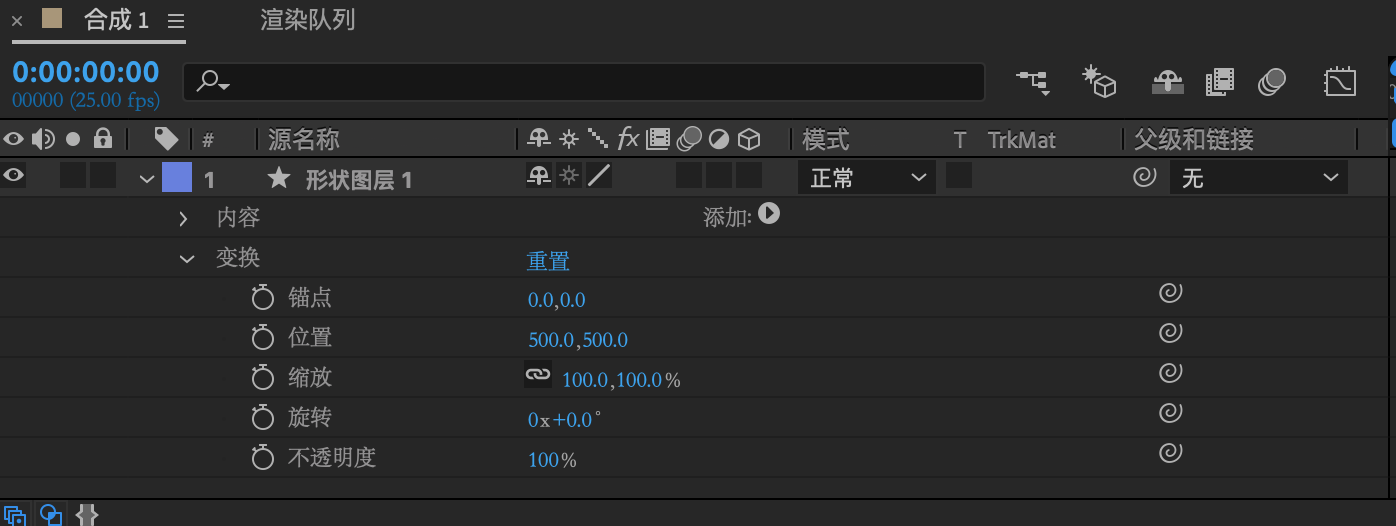Open the composition mini-flowchart icon
The height and width of the screenshot is (526, 1396).
point(1032,82)
